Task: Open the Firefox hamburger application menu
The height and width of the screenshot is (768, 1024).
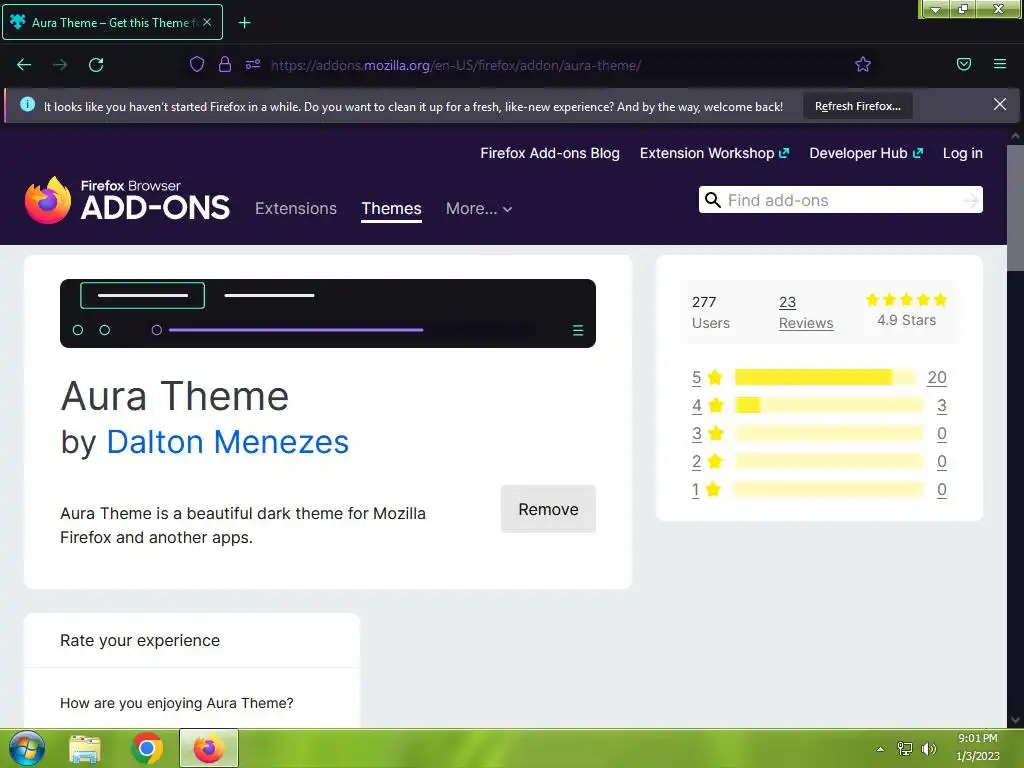Action: [x=1000, y=64]
